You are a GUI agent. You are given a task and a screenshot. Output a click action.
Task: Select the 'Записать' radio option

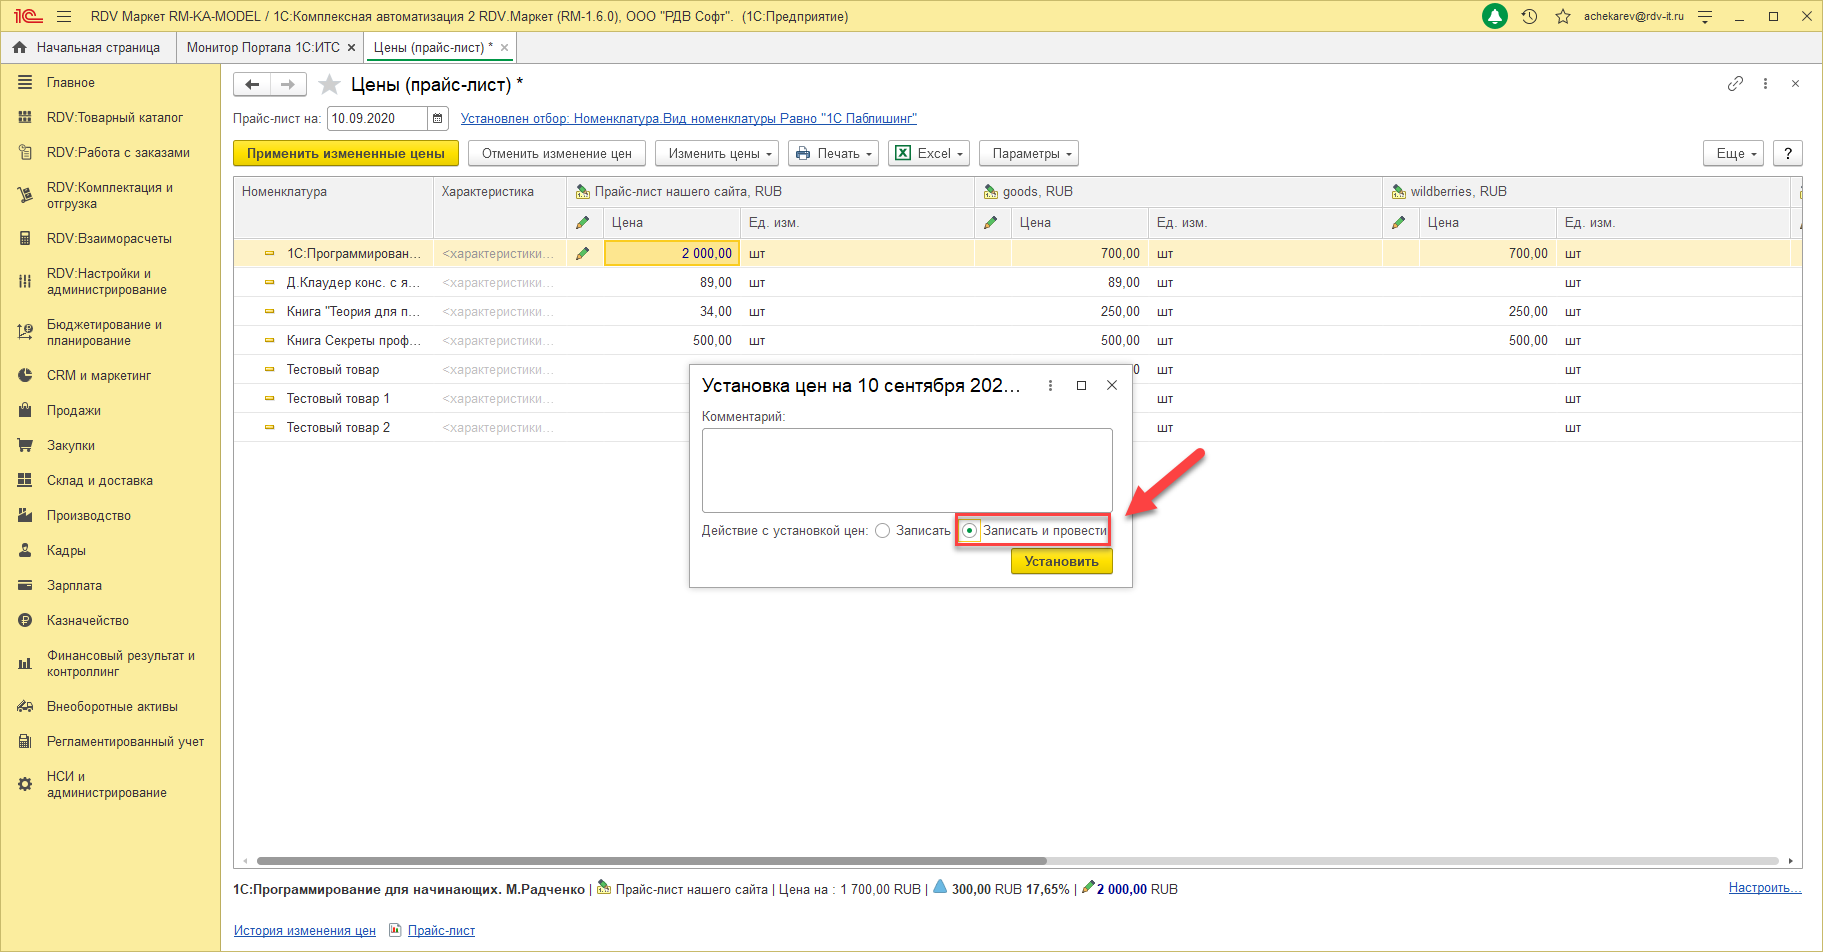pyautogui.click(x=883, y=531)
